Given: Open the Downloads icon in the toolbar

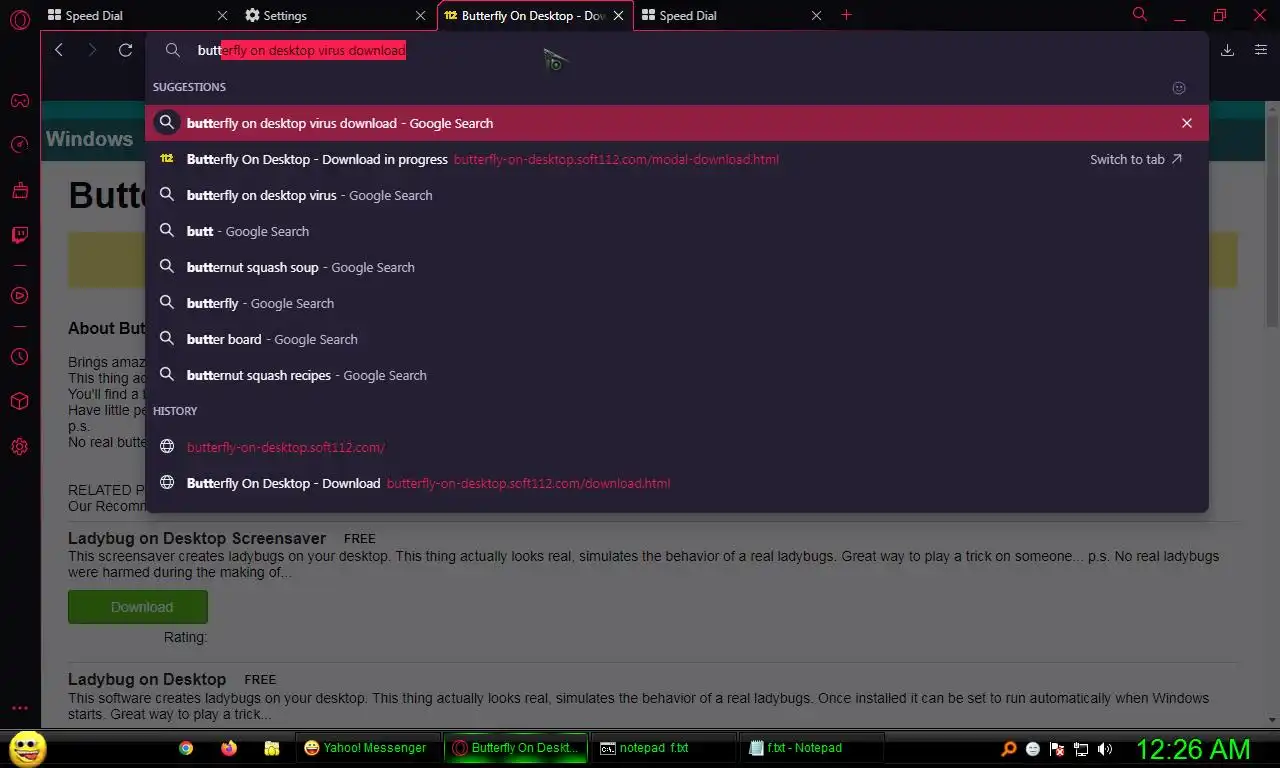Looking at the screenshot, I should (x=1228, y=50).
